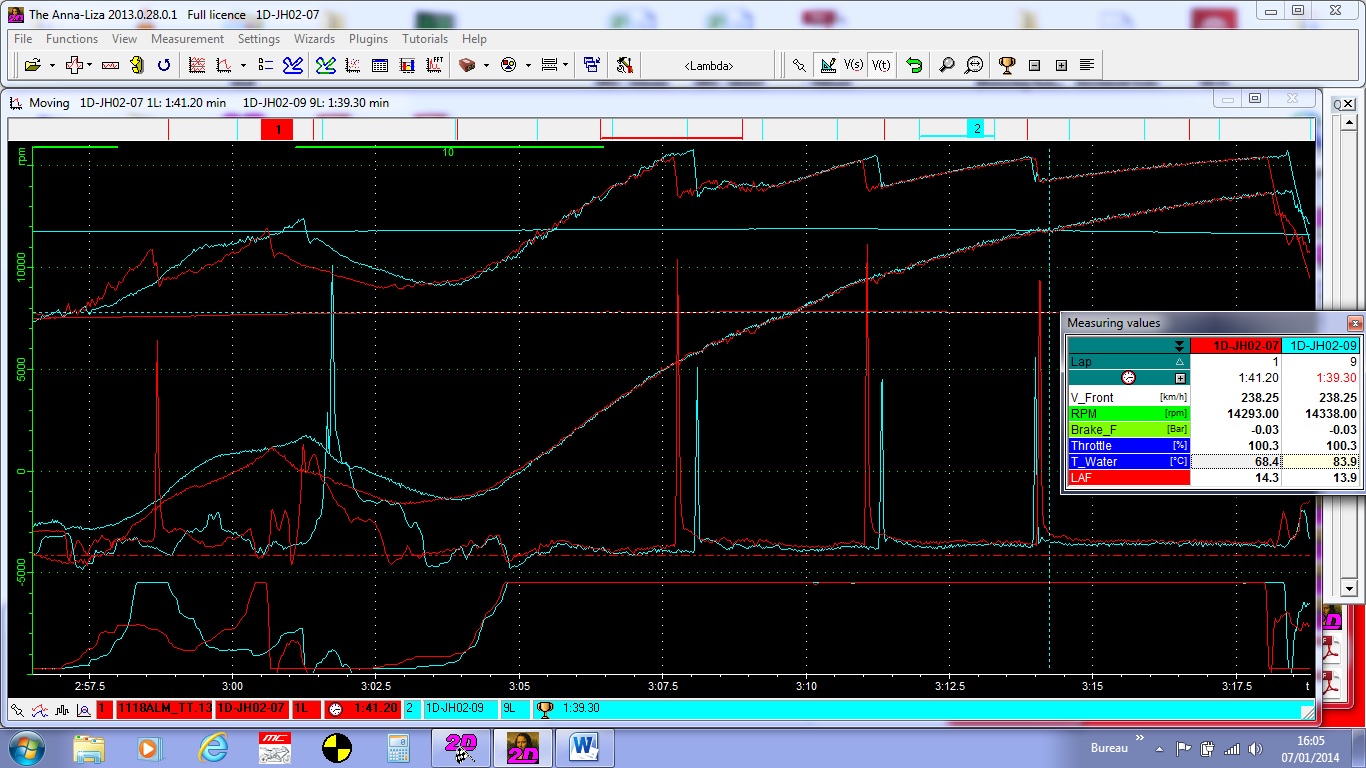Click the 1D-JH02-07 red status bar label
Viewport: 1366px width, 768px height.
(x=253, y=708)
